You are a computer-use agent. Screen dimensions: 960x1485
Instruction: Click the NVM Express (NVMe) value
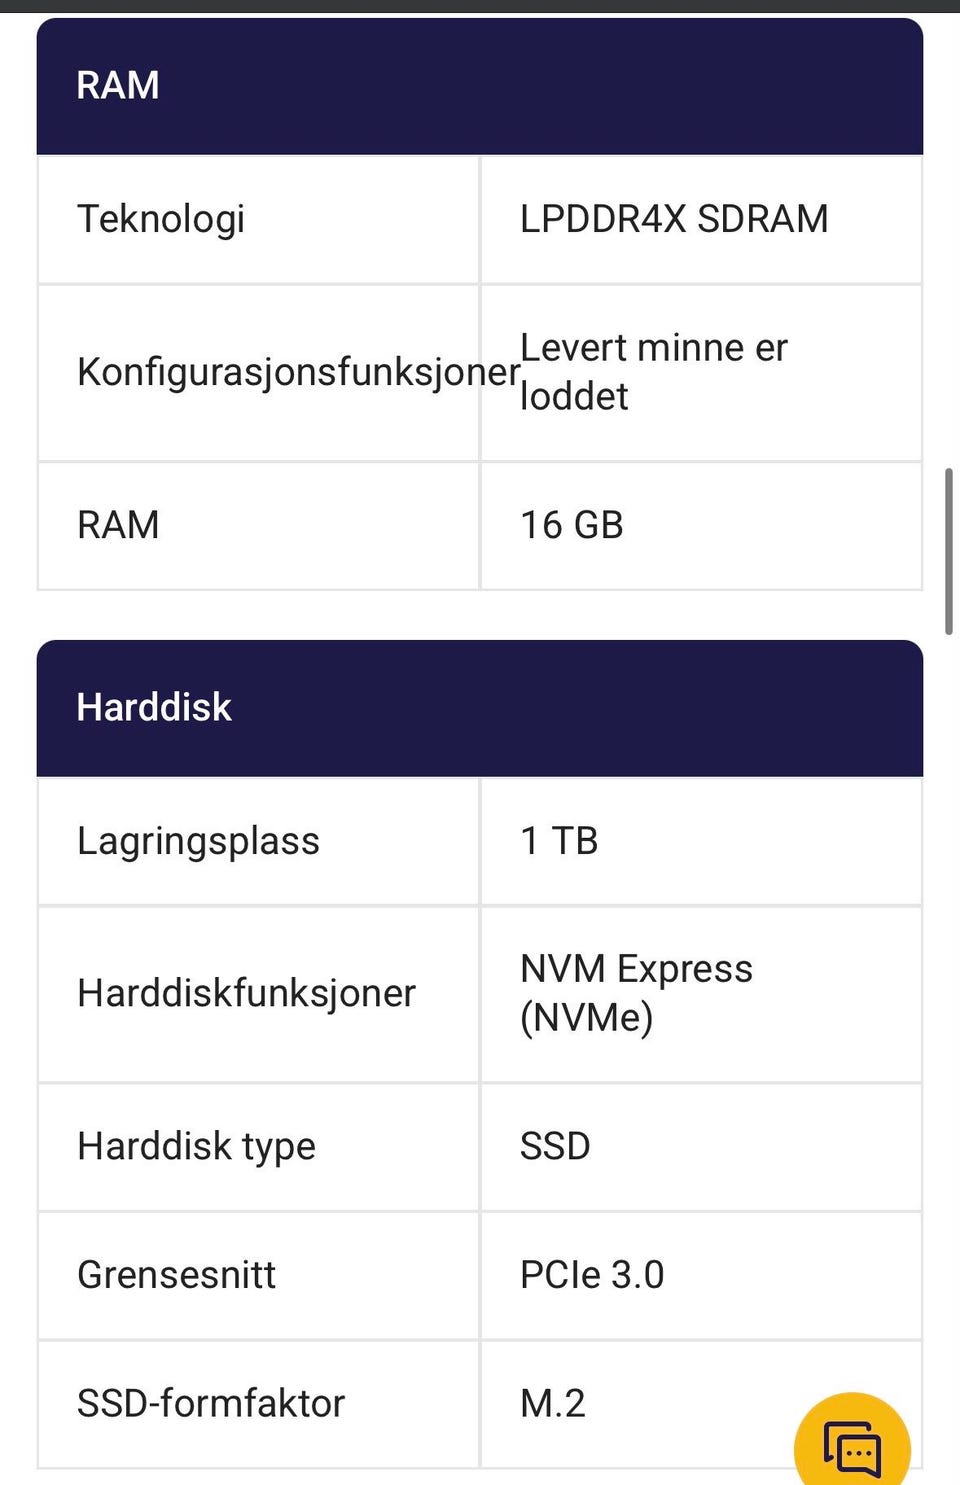click(636, 993)
